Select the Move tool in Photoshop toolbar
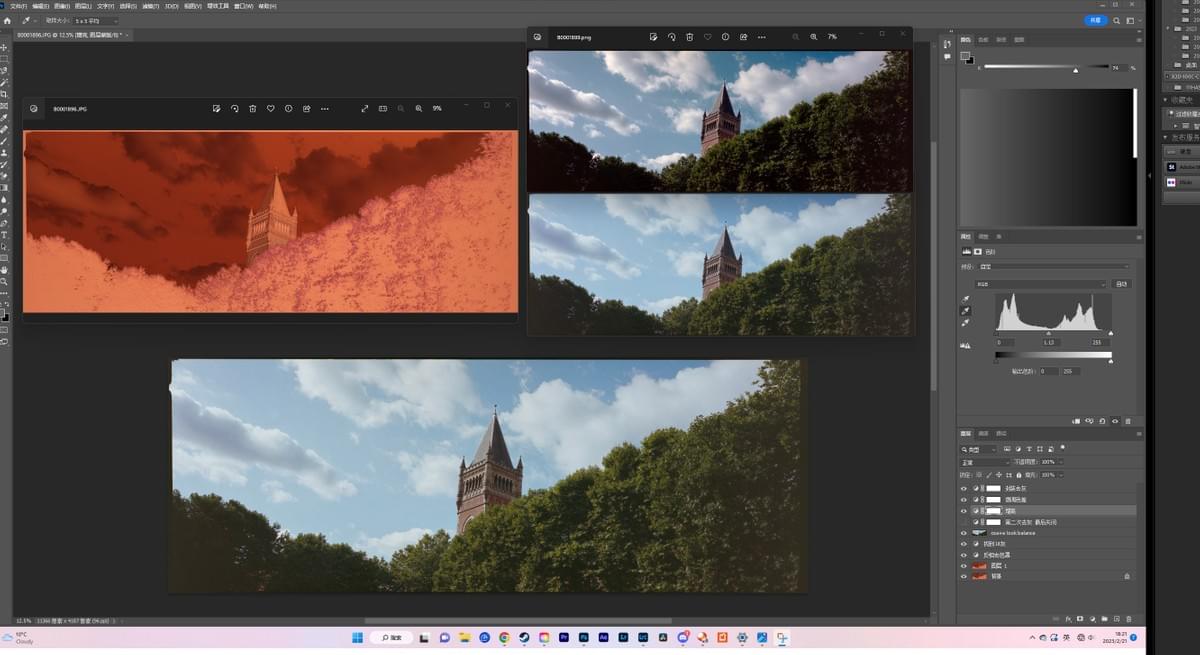1200x655 pixels. pyautogui.click(x=4, y=47)
